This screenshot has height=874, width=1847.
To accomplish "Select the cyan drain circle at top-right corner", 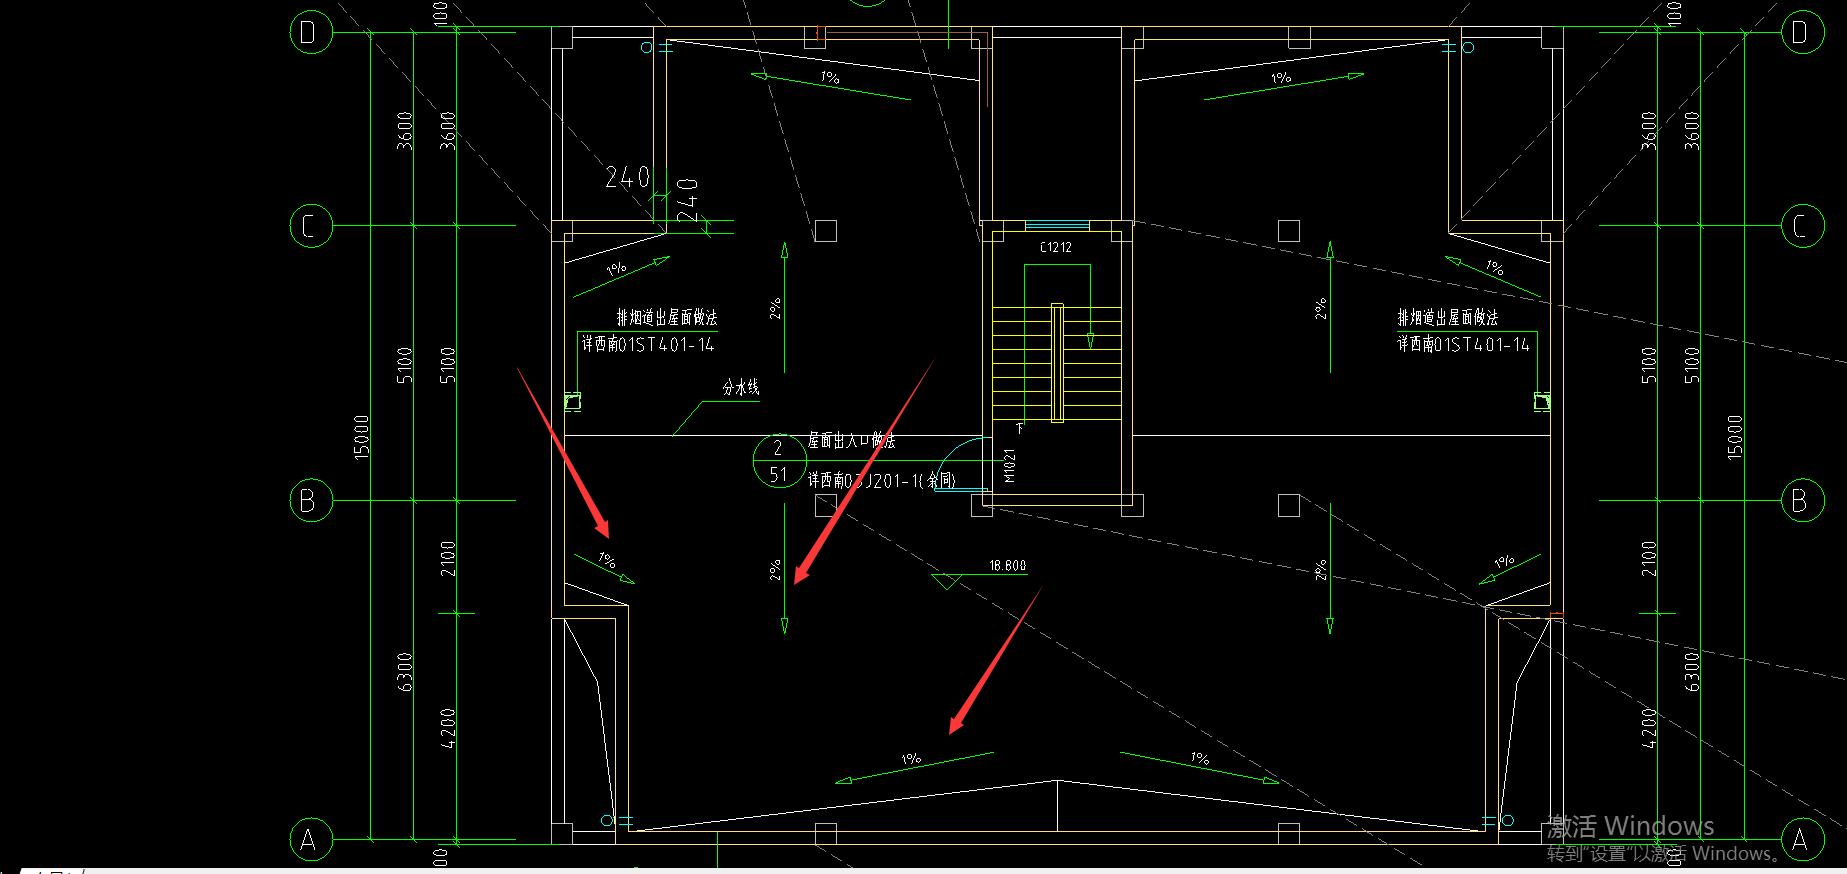I will (x=1468, y=47).
